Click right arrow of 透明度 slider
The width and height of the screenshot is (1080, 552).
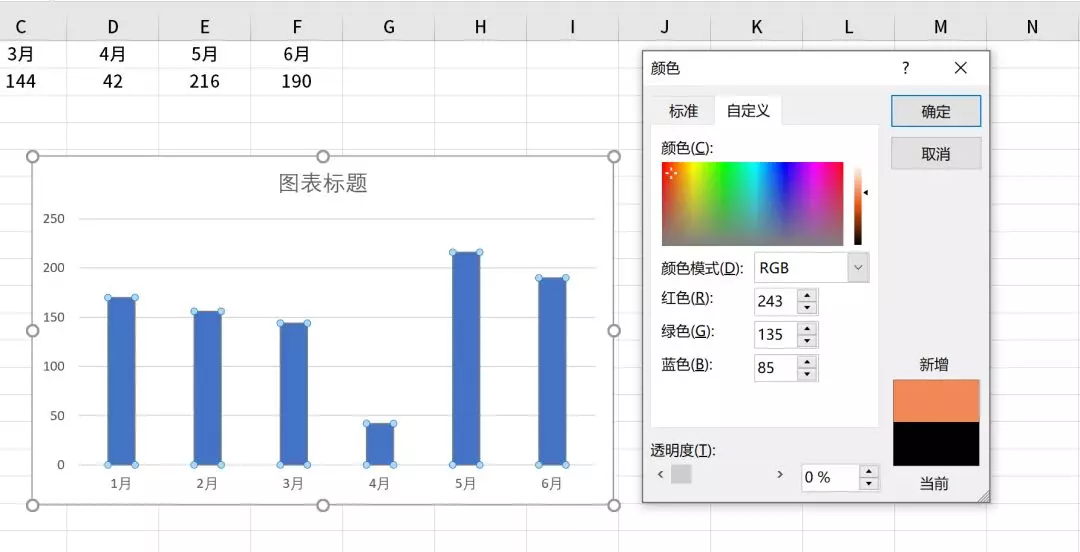(780, 474)
